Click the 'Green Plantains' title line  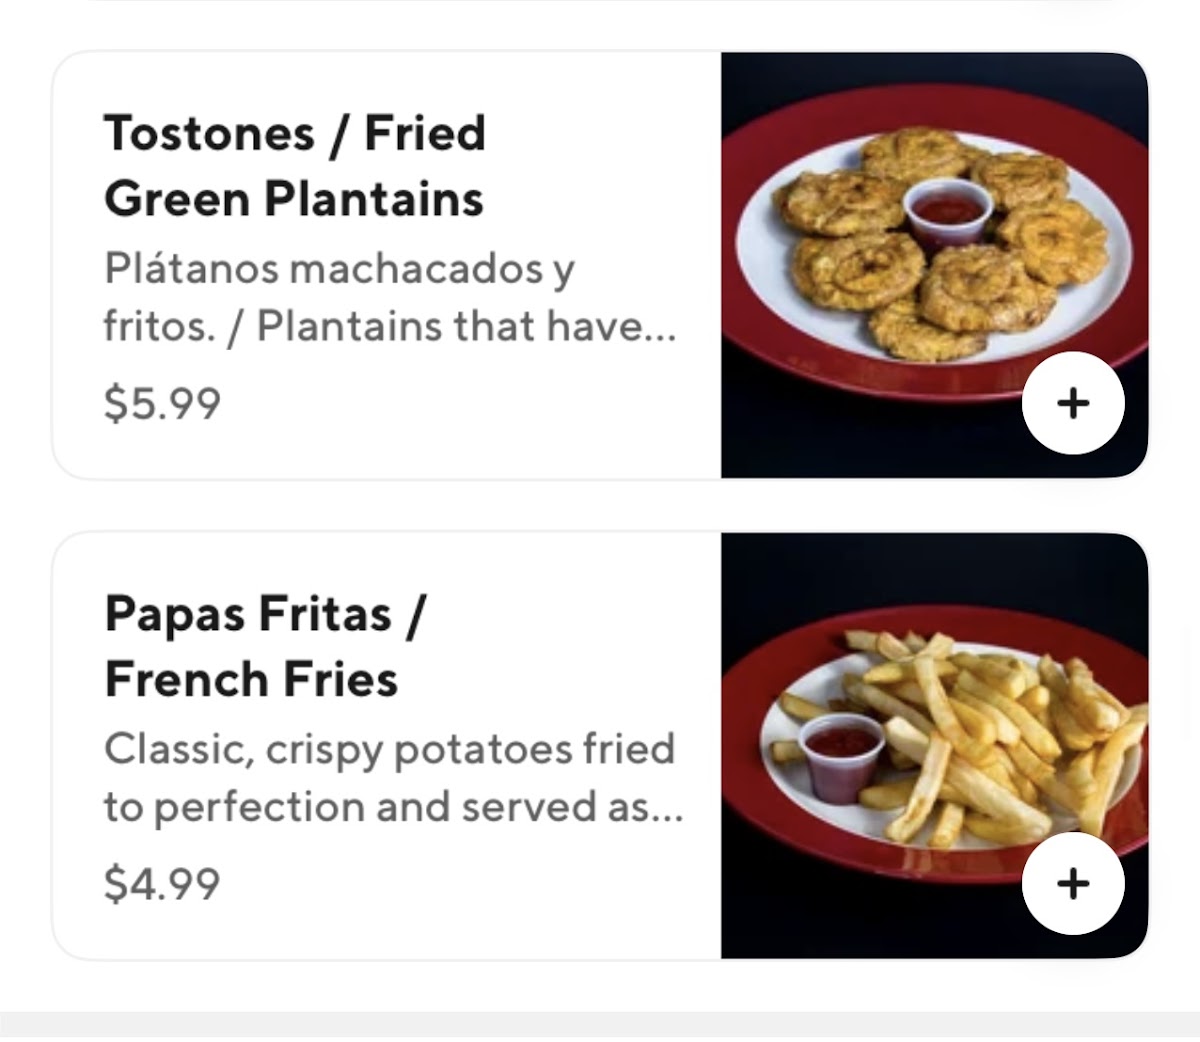[x=294, y=199]
